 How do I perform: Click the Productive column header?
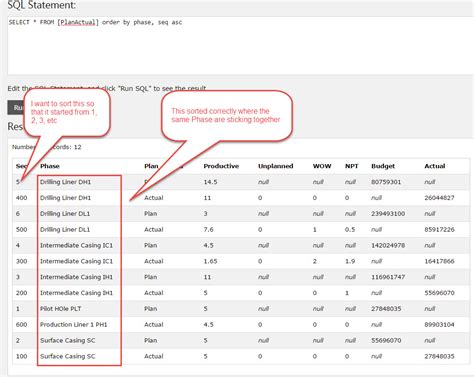[221, 166]
